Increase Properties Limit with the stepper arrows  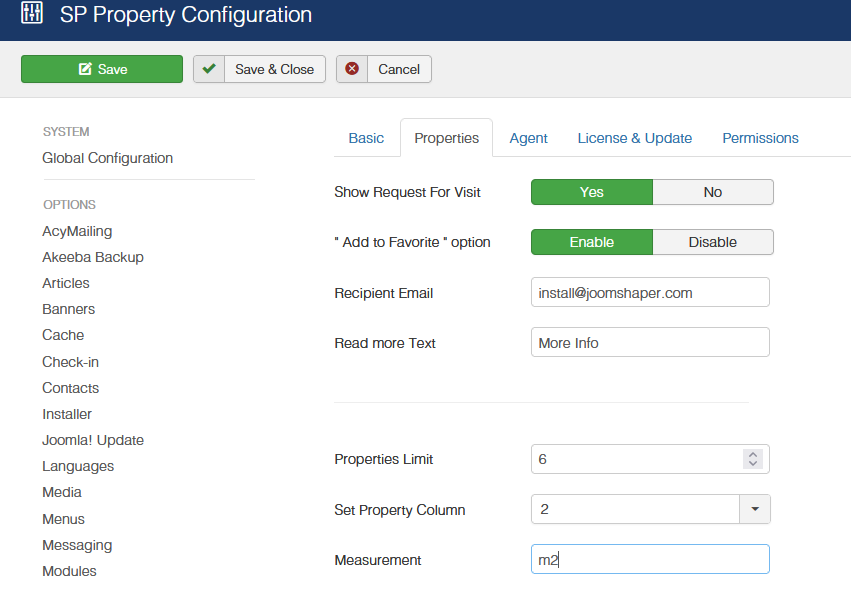coord(753,454)
